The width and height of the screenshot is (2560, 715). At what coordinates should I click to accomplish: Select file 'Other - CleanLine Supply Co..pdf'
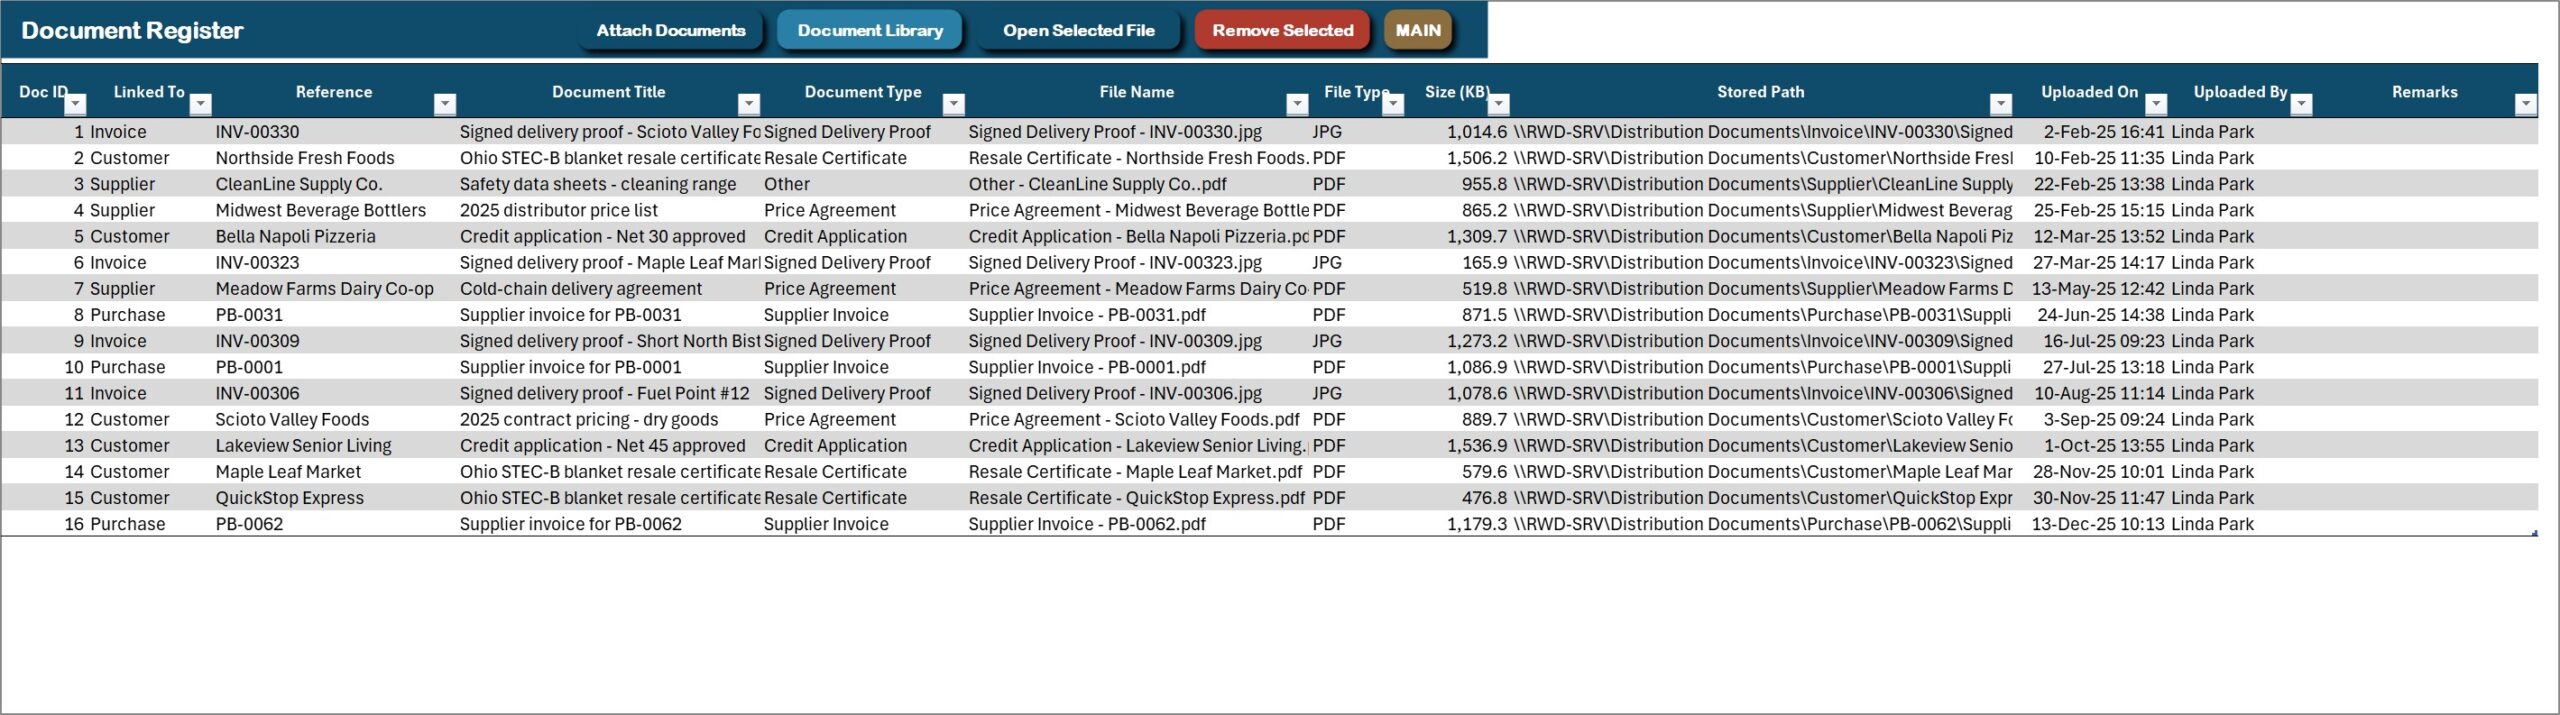tap(1137, 184)
